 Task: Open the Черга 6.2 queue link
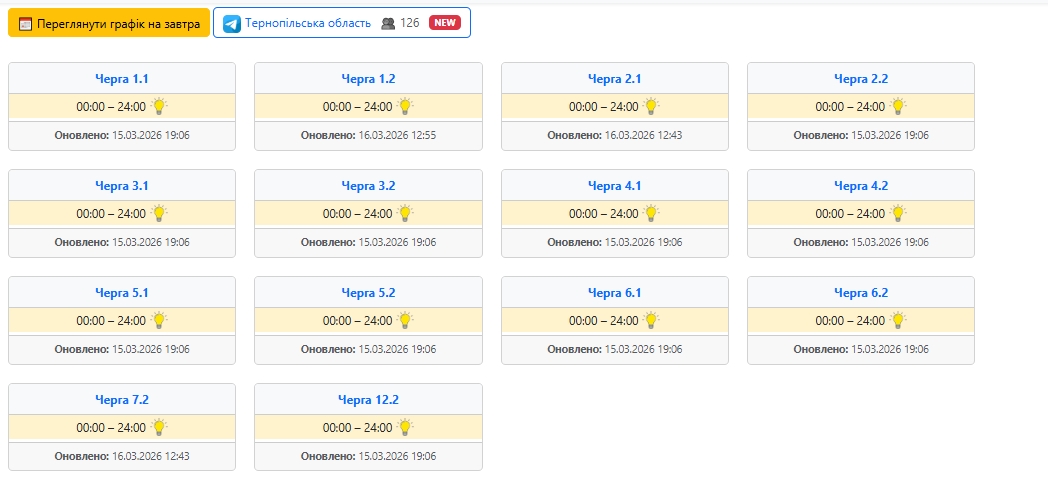point(861,292)
